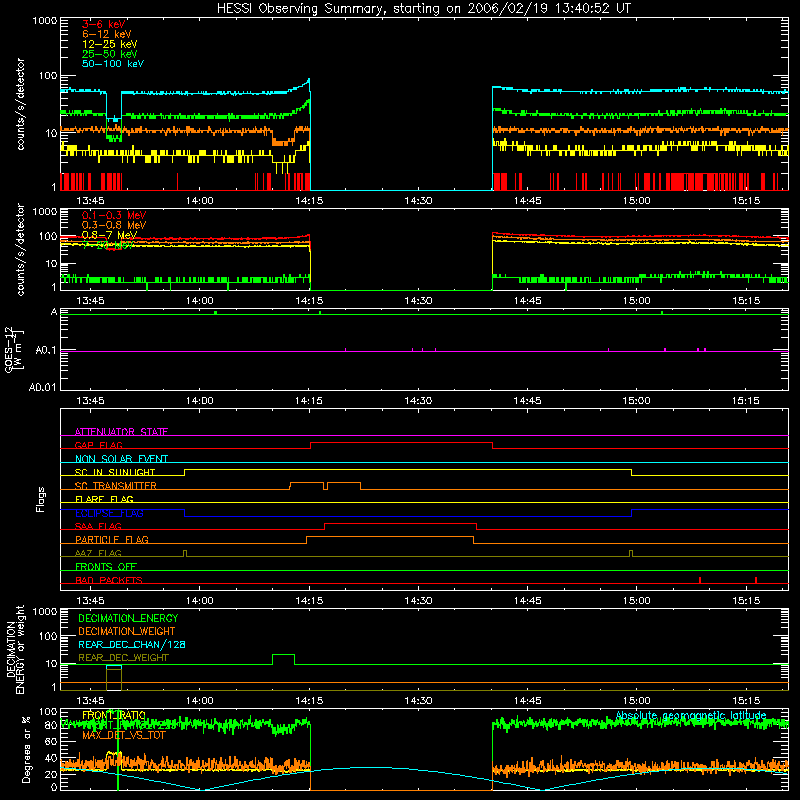Click the DECIMATION_WEIGHT legend label
Screen dimensions: 800x800
coord(127,631)
